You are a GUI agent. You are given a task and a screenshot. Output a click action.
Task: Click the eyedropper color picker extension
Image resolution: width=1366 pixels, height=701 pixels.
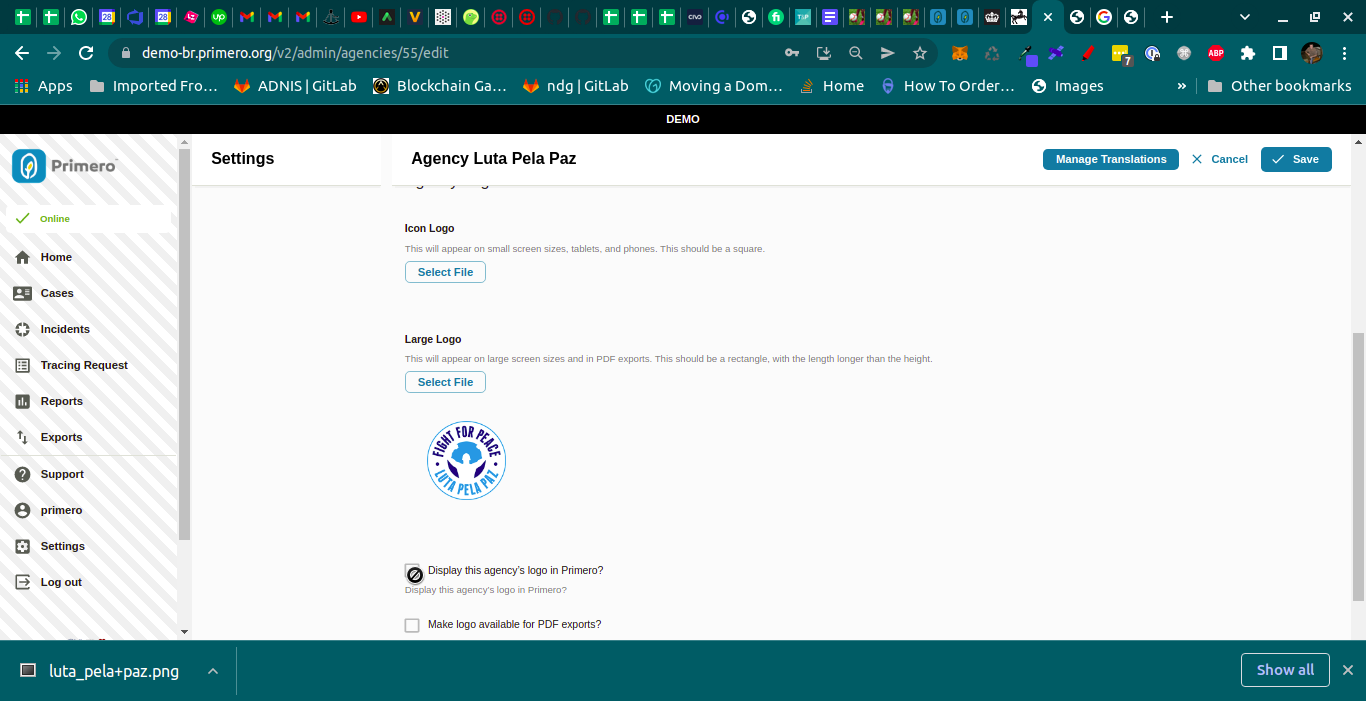[1025, 54]
